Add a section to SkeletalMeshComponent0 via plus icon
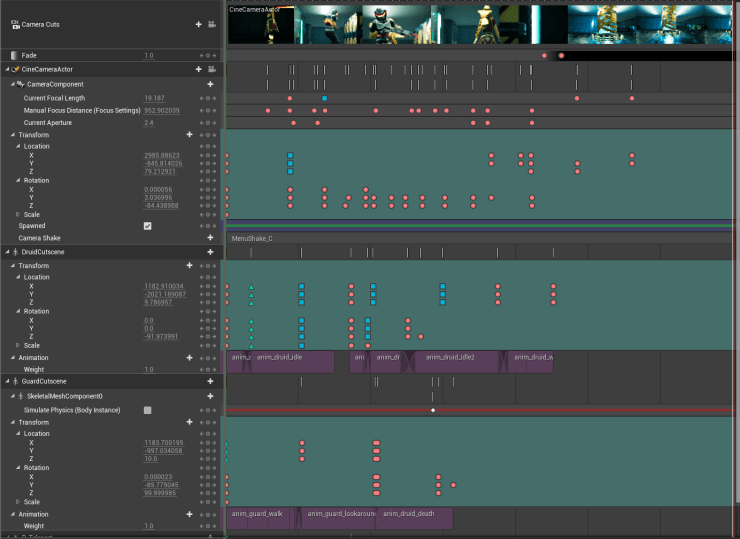This screenshot has height=539, width=740. [210, 396]
